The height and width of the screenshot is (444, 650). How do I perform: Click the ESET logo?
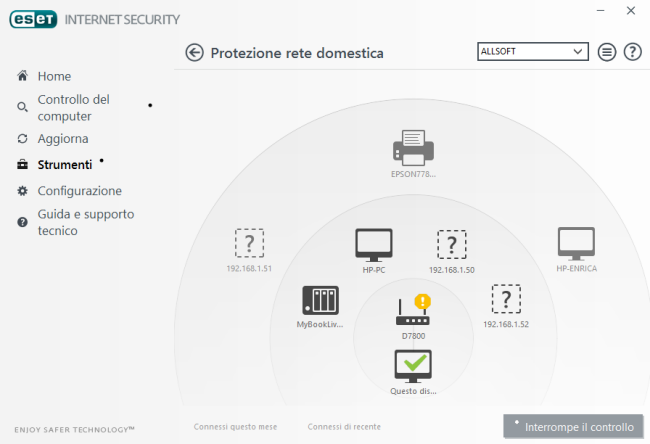(x=33, y=19)
